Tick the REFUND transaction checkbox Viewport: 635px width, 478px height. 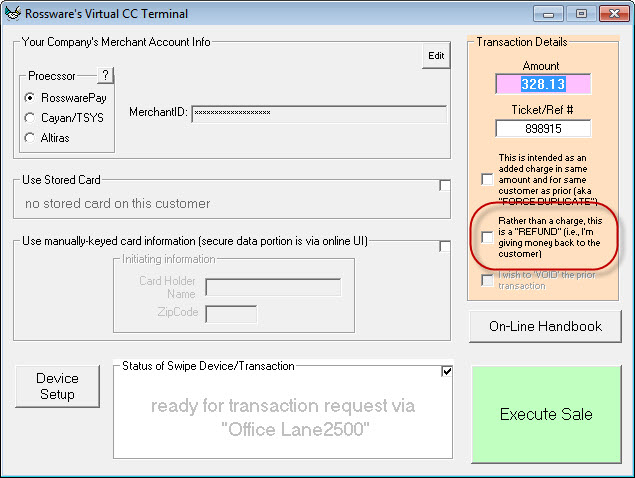click(x=487, y=236)
